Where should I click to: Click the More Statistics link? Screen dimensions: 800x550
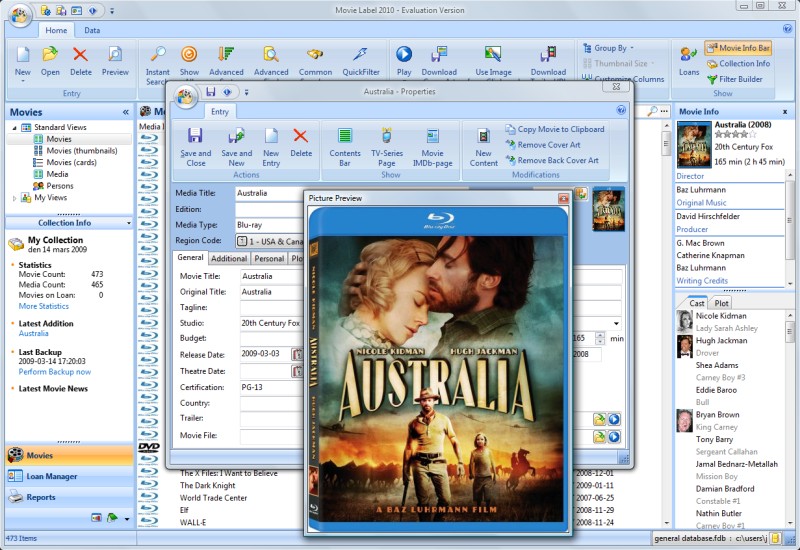(x=43, y=306)
